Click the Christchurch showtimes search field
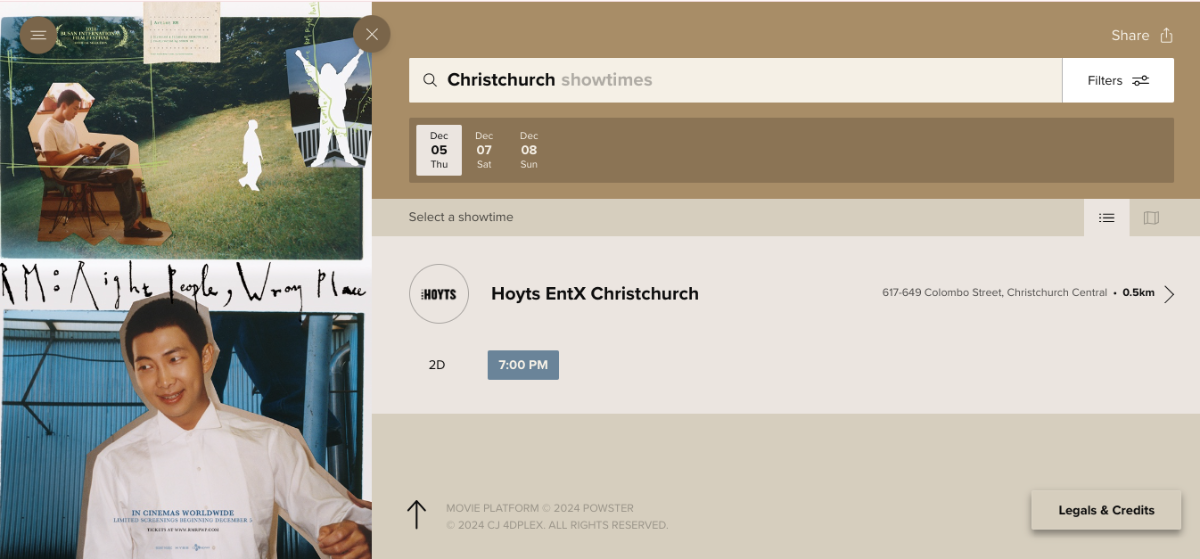Viewport: 1200px width, 559px height. (735, 80)
